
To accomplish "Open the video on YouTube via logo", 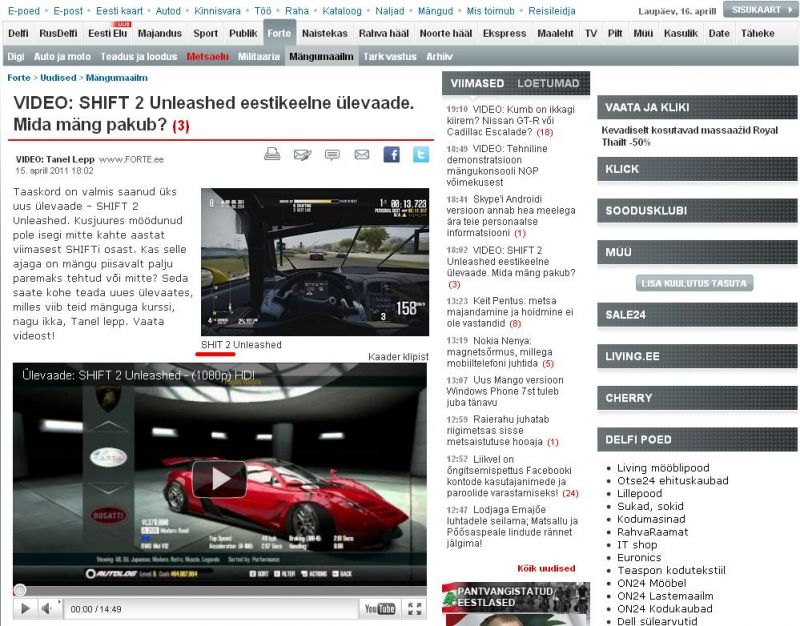I will pos(380,608).
